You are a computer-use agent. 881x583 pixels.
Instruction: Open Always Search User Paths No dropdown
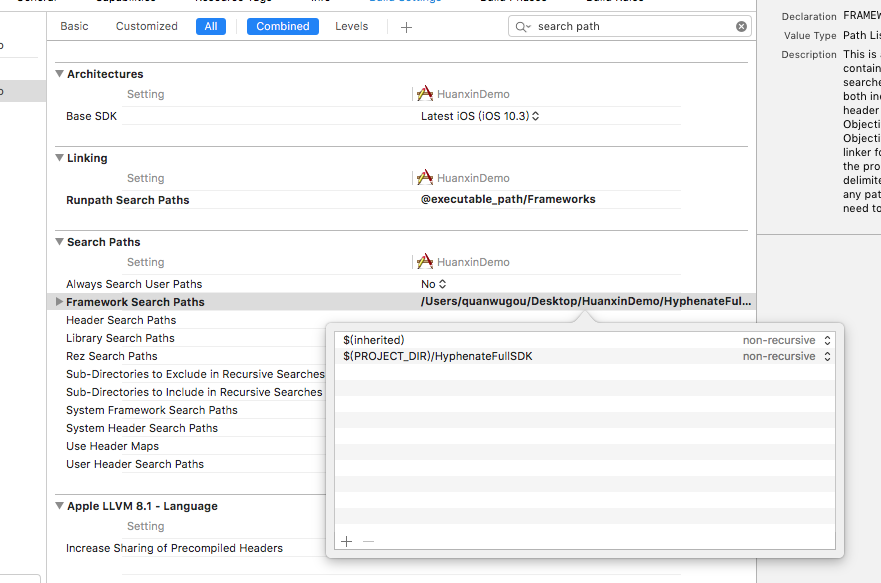tap(434, 284)
